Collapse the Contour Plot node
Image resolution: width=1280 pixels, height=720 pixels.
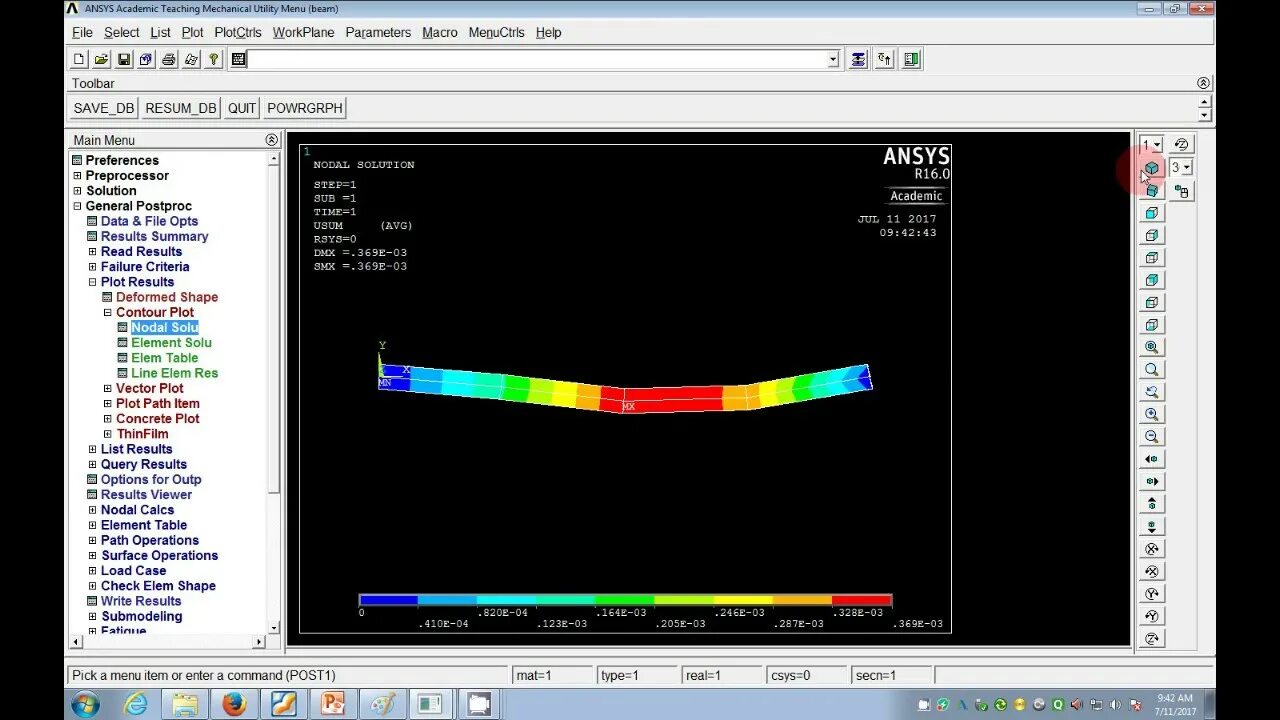[107, 313]
